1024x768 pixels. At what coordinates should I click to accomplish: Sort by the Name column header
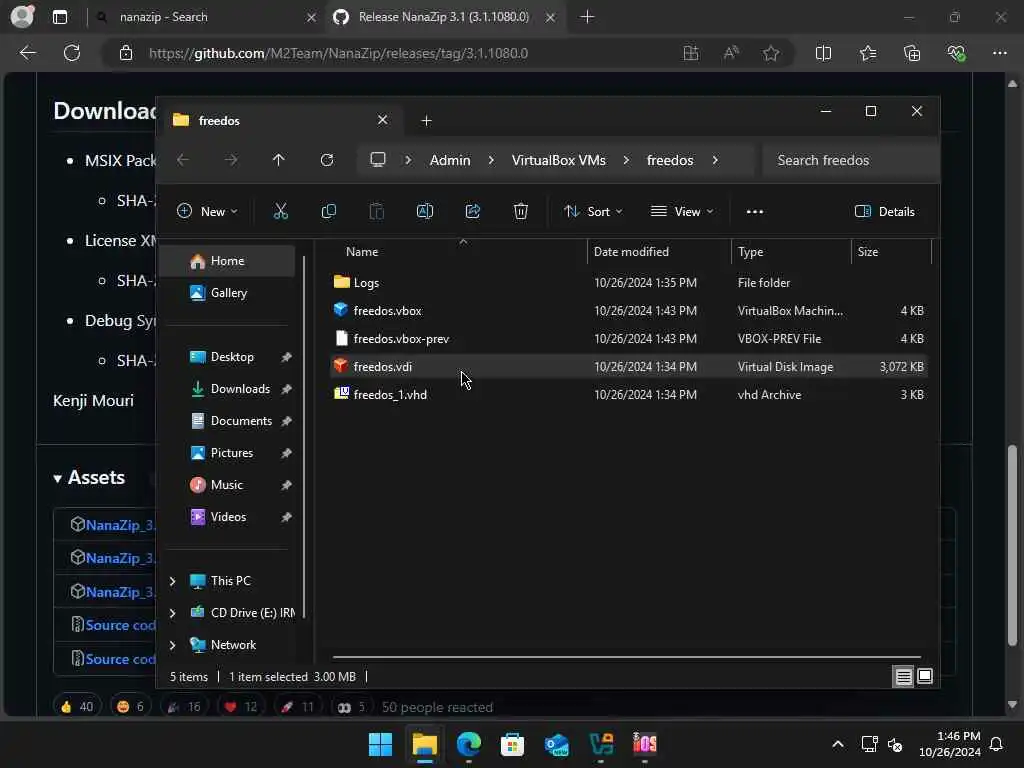coord(362,252)
